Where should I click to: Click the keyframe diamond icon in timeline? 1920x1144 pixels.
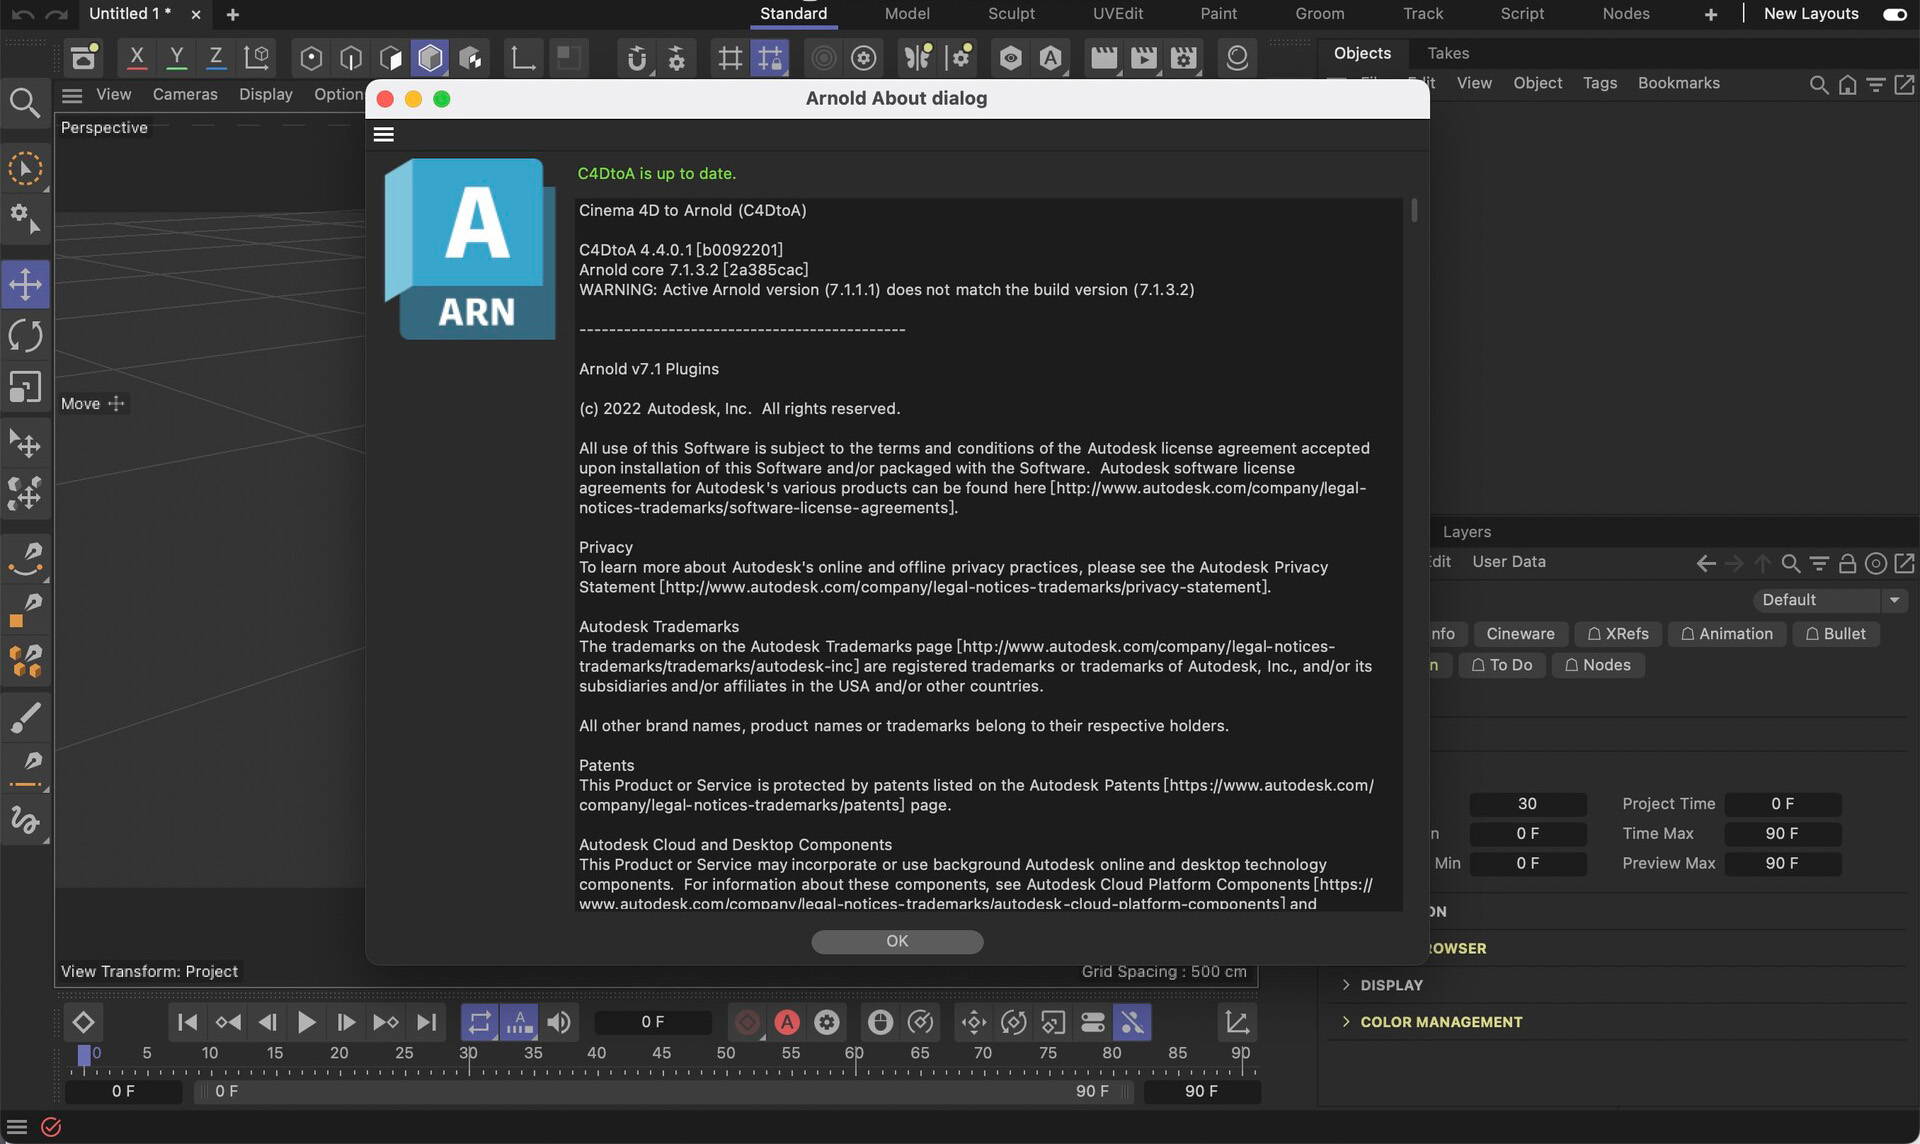(x=83, y=1022)
